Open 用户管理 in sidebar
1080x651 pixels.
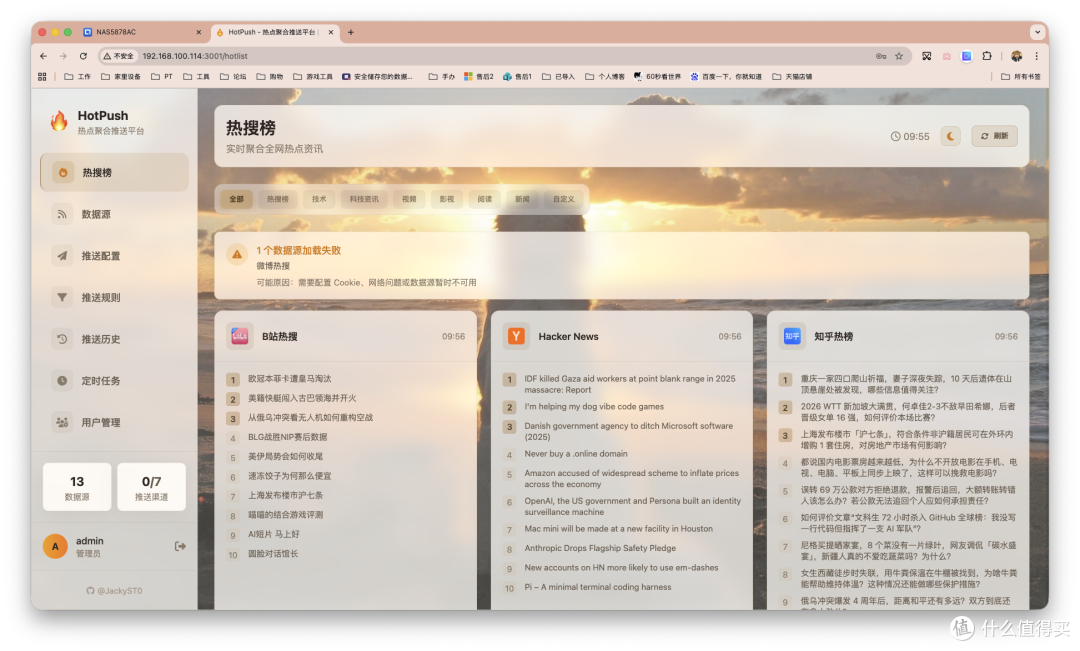[x=114, y=422]
